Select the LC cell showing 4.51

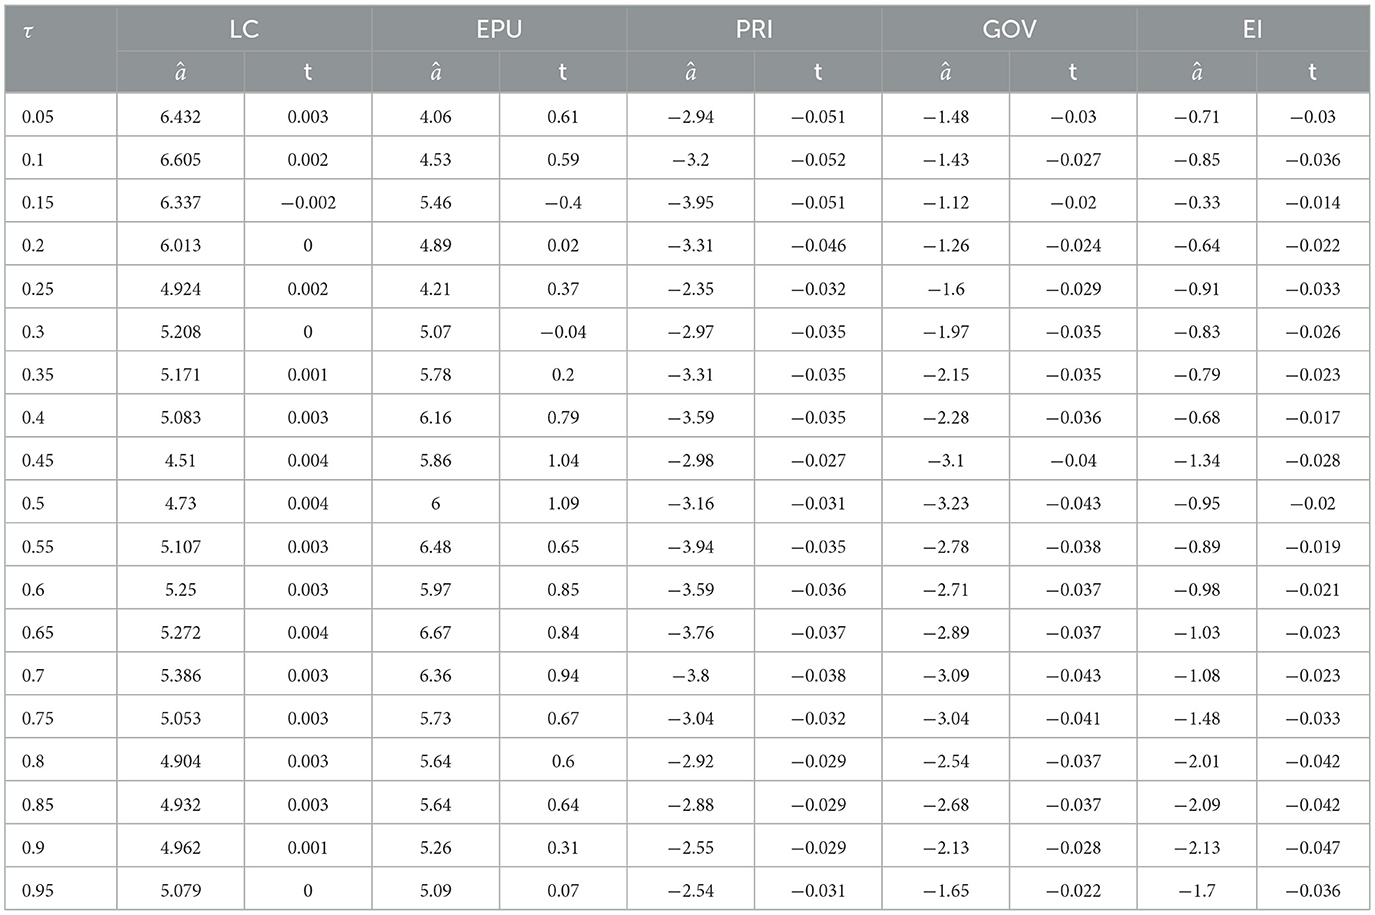point(180,460)
